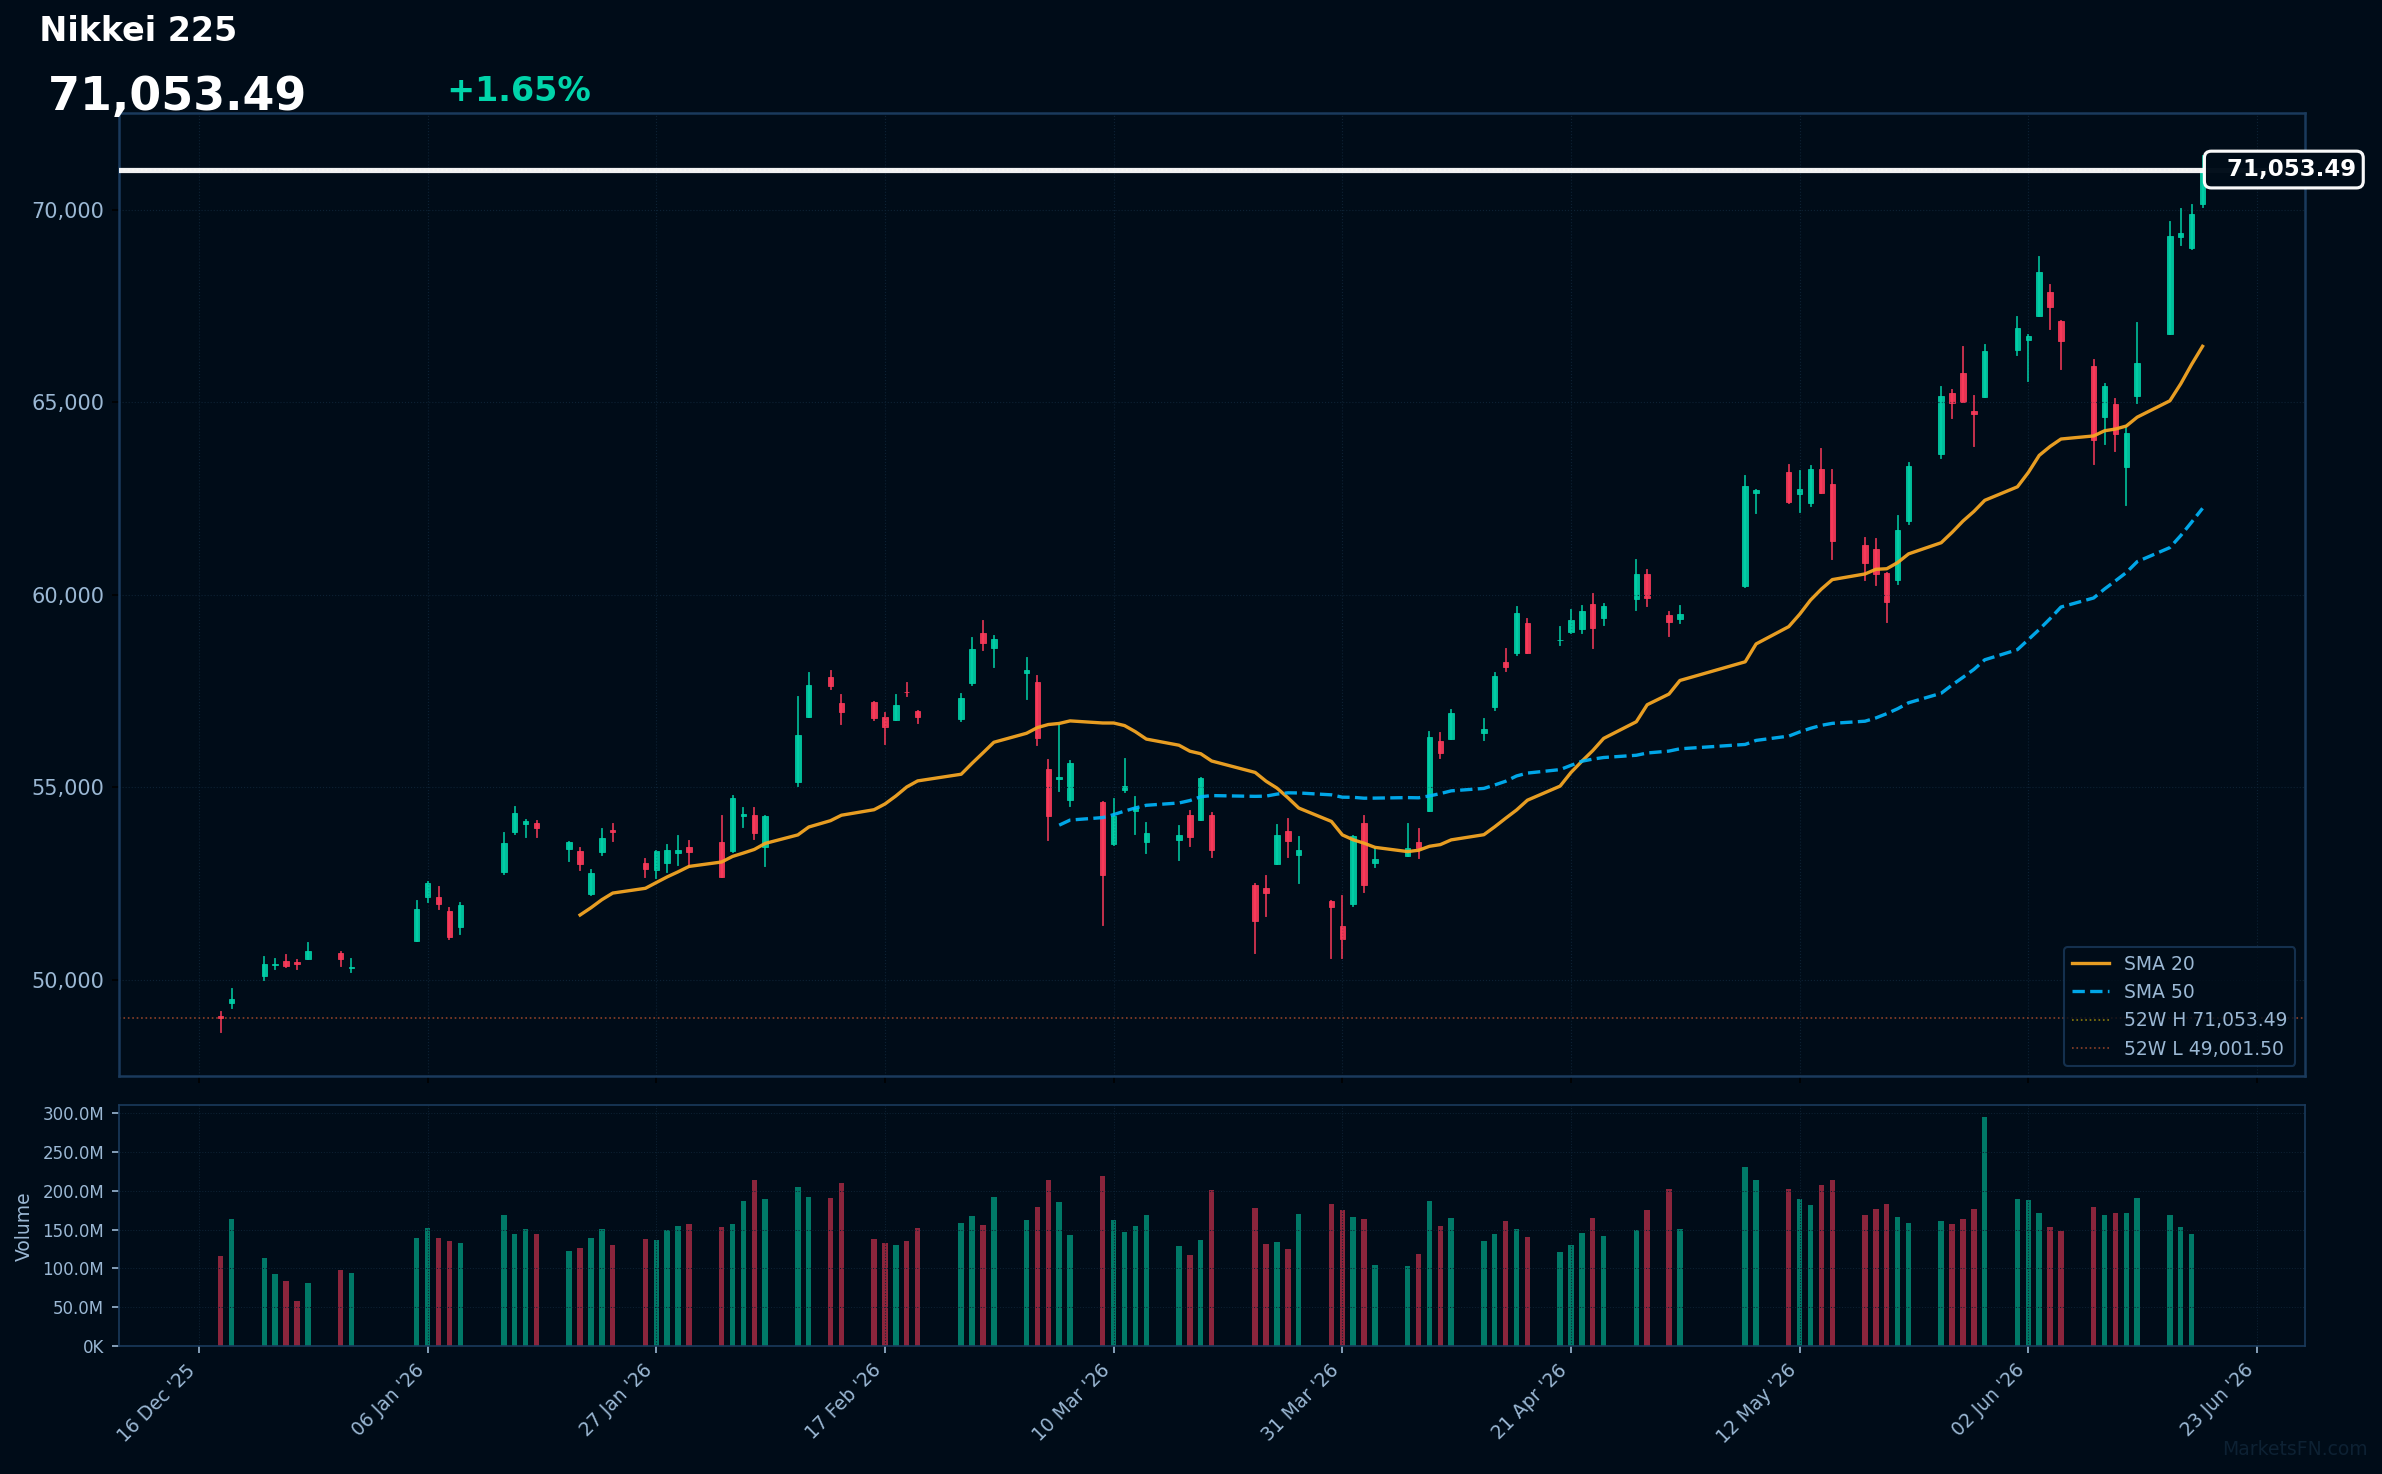Click the 50.0M volume axis label
This screenshot has height=1474, width=2382.
click(78, 1308)
